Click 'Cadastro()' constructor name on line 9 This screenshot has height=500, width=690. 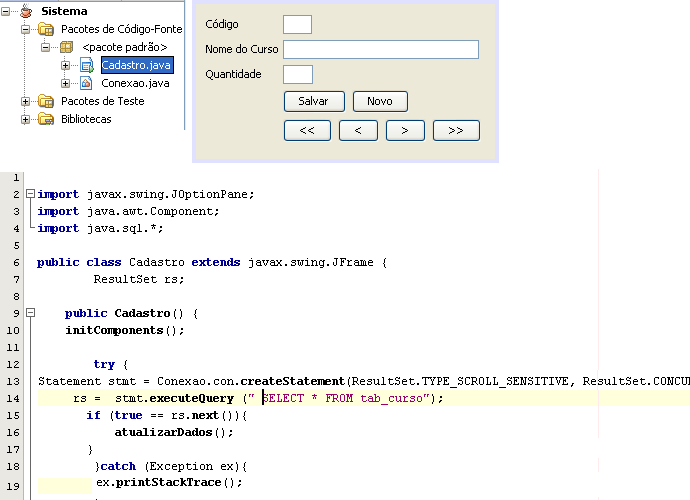pos(149,313)
